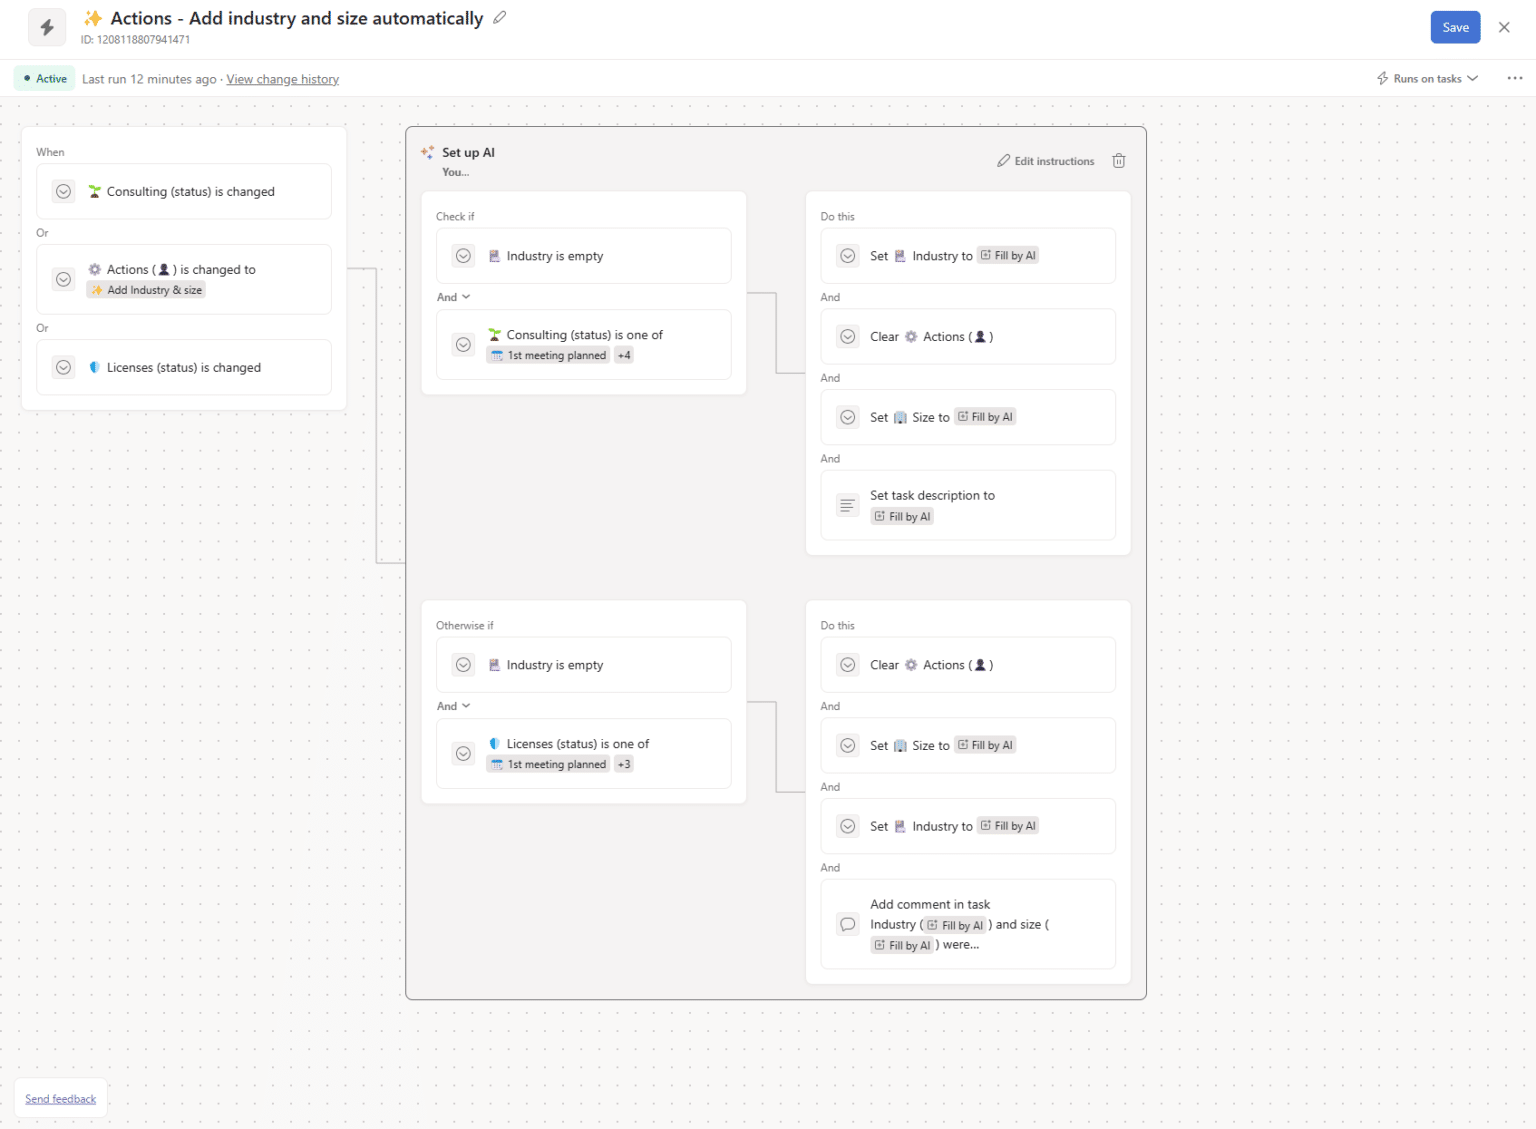Viewport: 1536px width, 1129px height.
Task: Select the Add Industry & size tag
Action: pos(147,290)
